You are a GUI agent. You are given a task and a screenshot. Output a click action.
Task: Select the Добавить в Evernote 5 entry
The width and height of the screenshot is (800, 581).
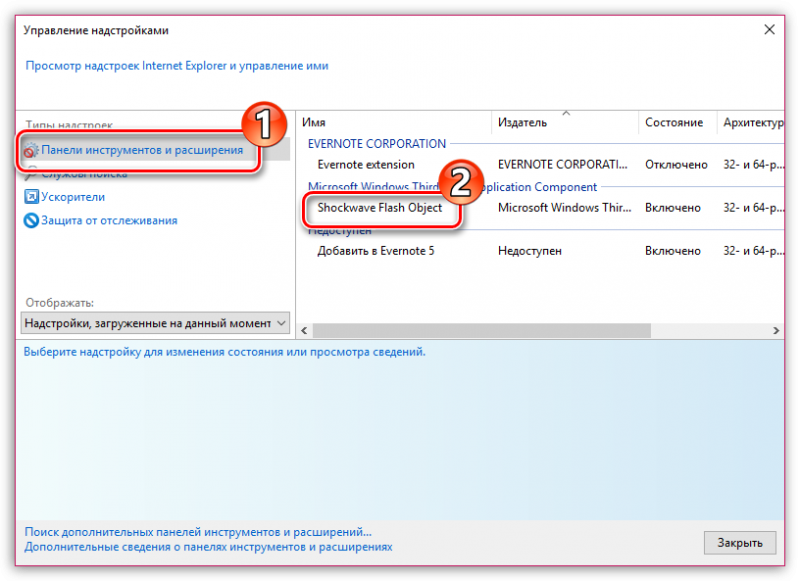[x=376, y=251]
